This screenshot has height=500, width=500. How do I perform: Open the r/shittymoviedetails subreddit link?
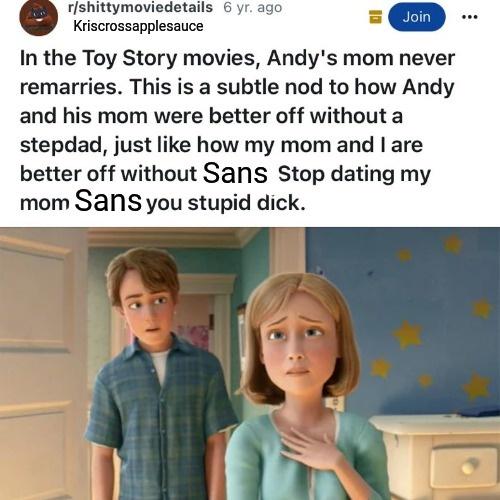pyautogui.click(x=140, y=7)
